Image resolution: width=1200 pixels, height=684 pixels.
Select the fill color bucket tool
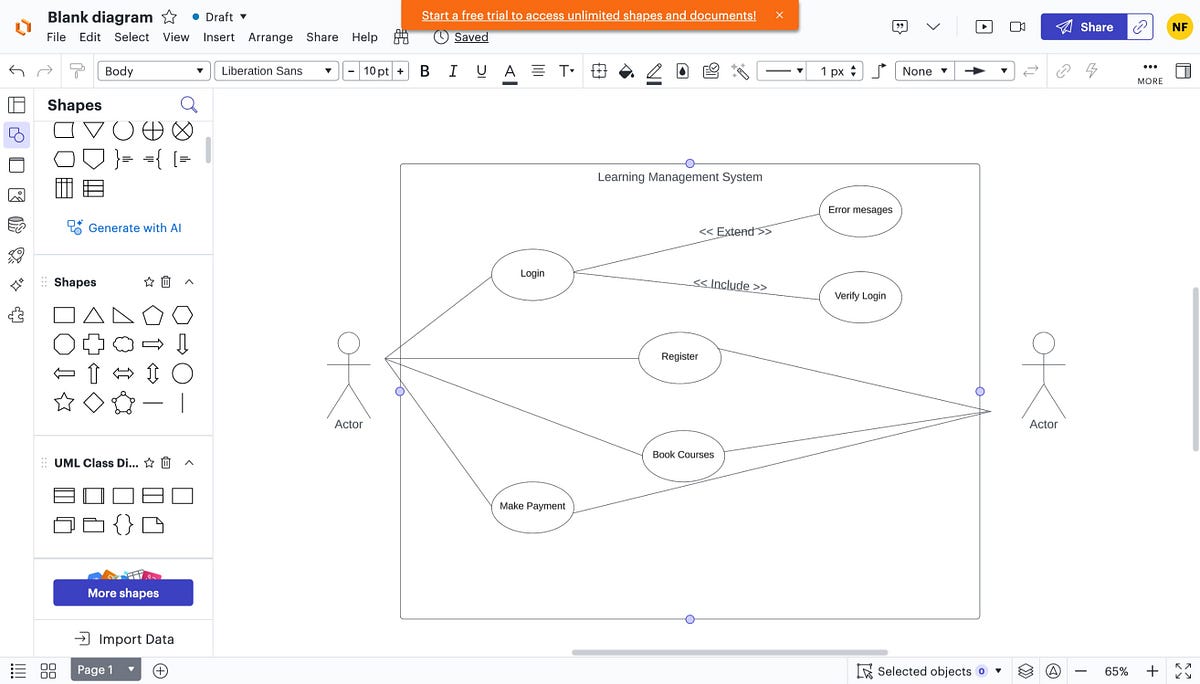pos(625,71)
